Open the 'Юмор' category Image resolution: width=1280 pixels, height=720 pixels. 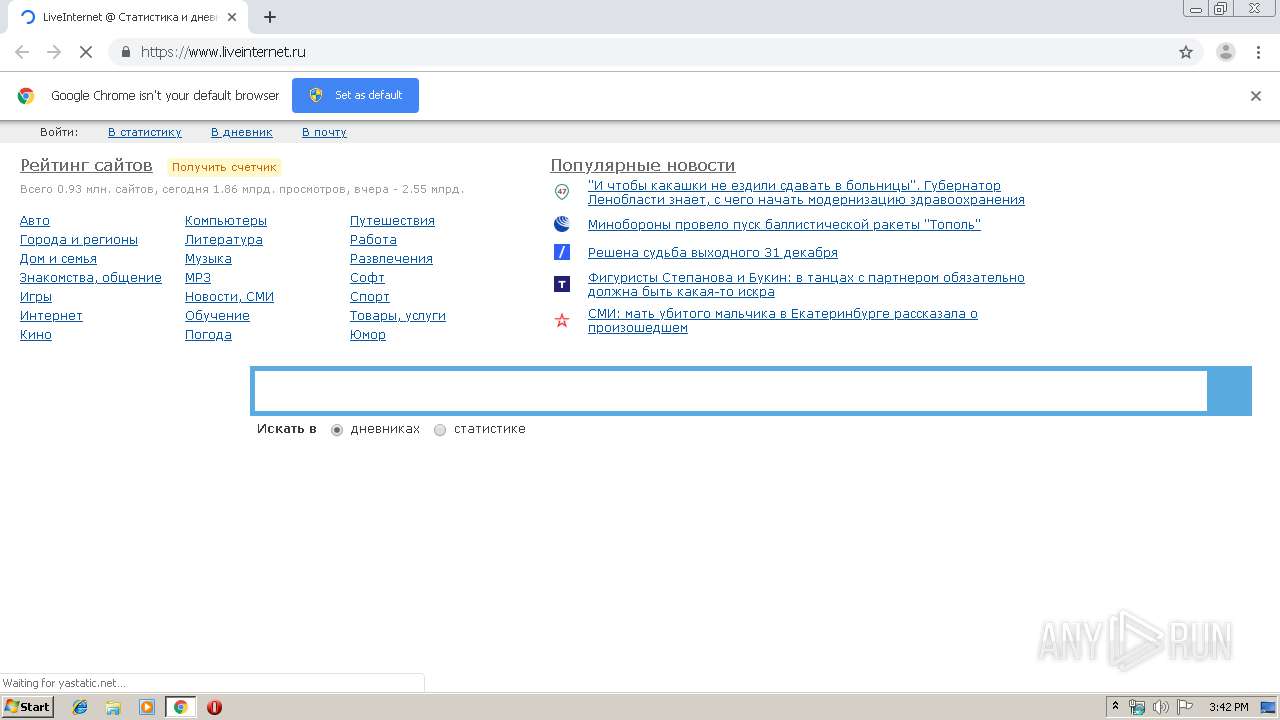(x=368, y=335)
